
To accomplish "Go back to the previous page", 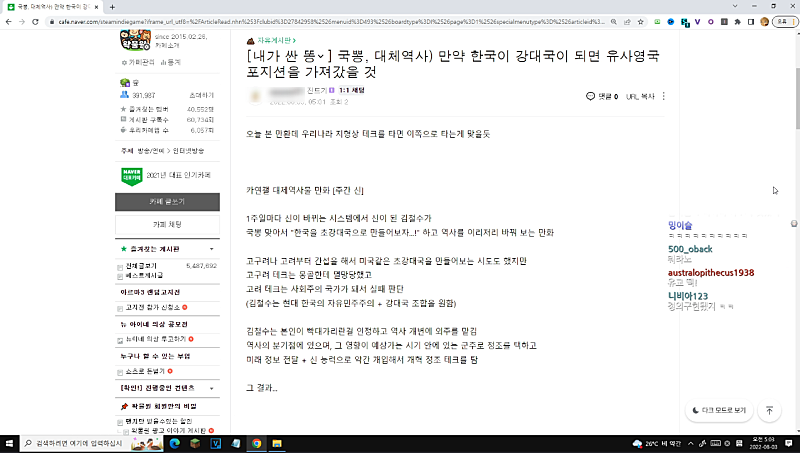I will 8,22.
